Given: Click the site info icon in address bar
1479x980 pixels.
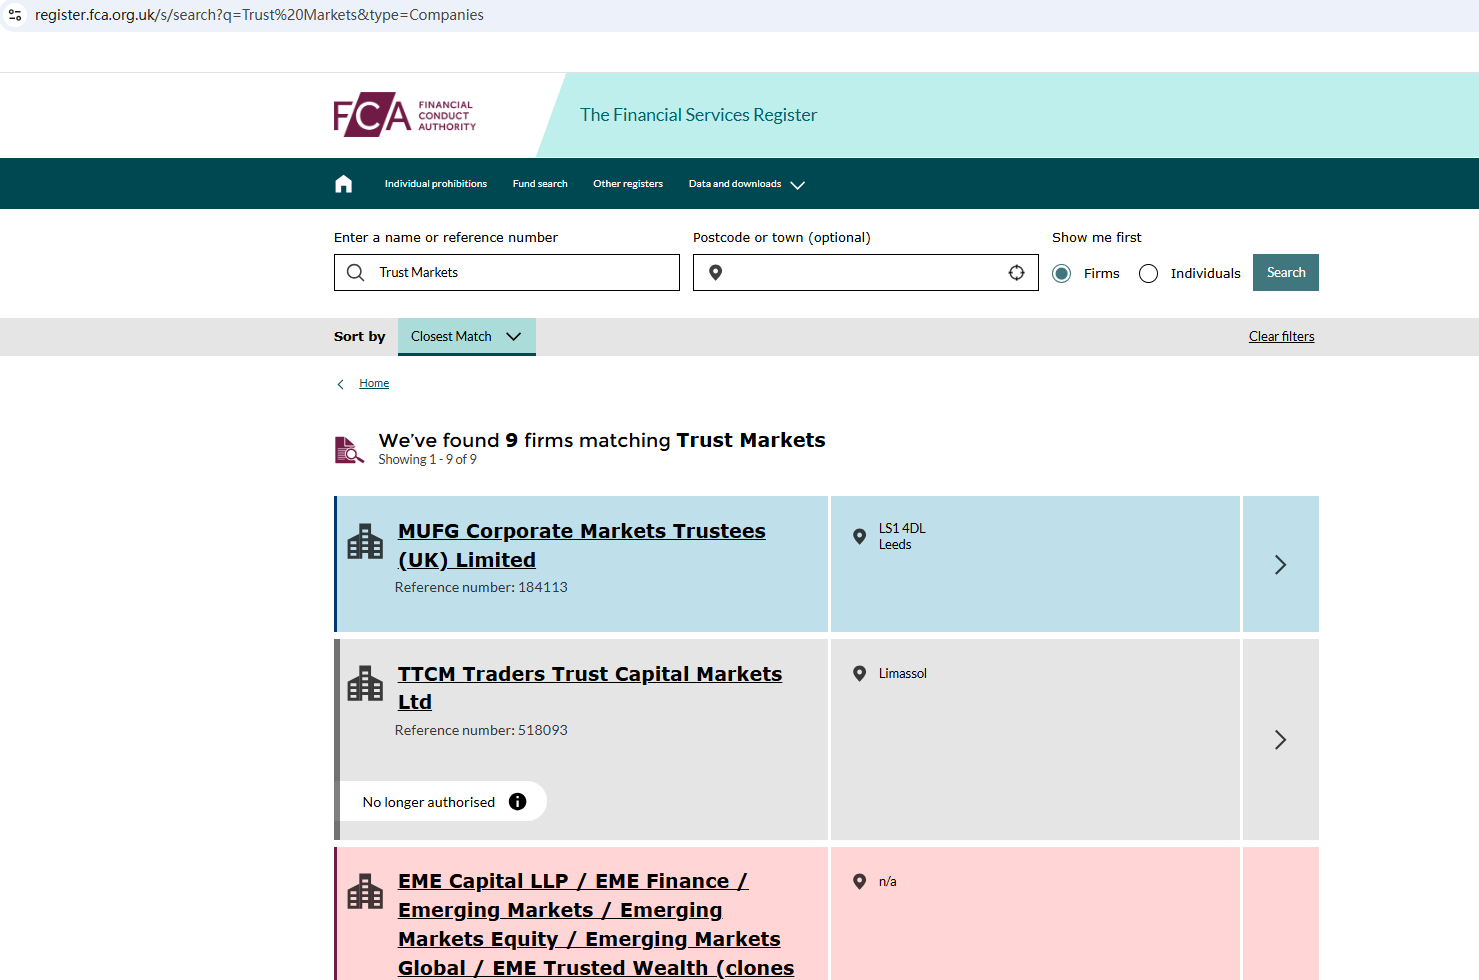Looking at the screenshot, I should click(x=15, y=15).
